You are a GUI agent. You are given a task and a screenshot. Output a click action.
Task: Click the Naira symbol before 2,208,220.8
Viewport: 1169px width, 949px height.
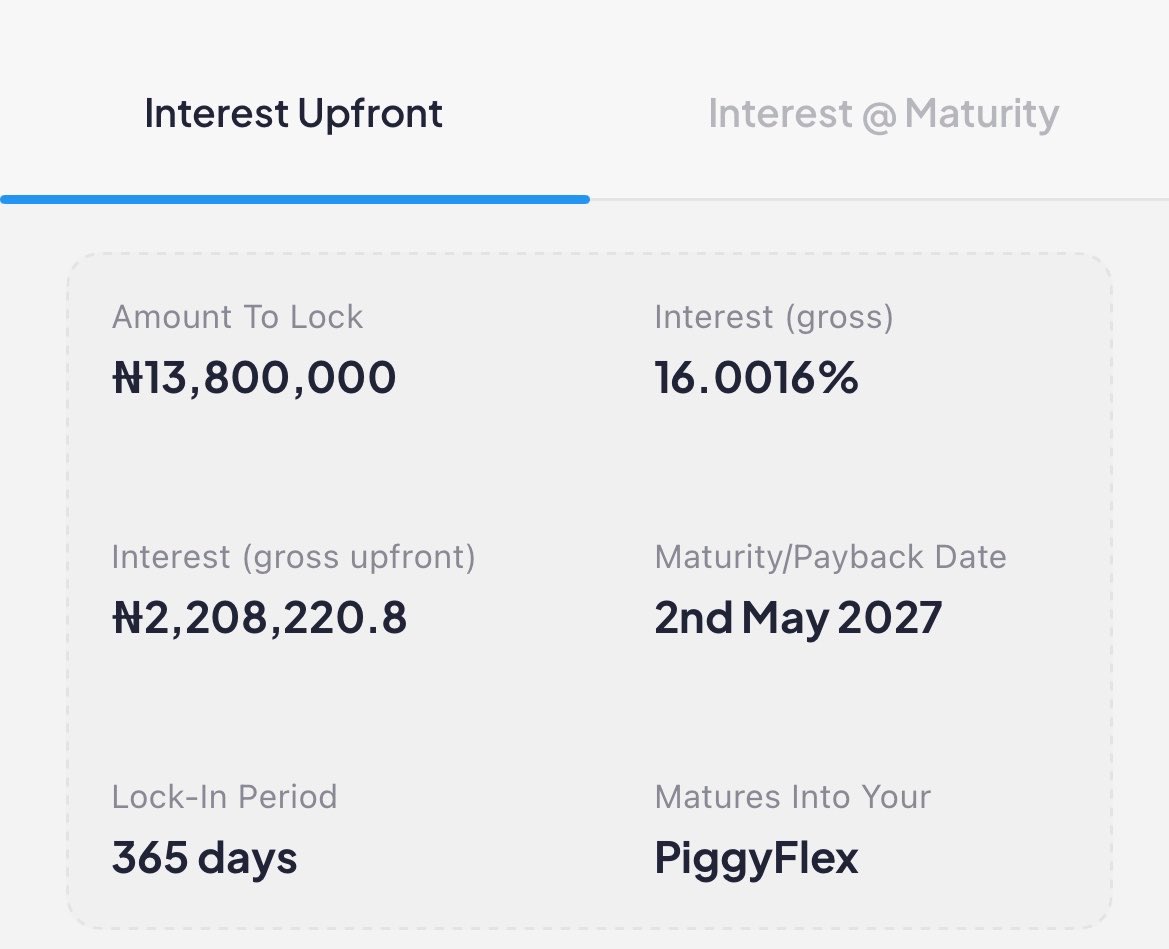[x=127, y=618]
